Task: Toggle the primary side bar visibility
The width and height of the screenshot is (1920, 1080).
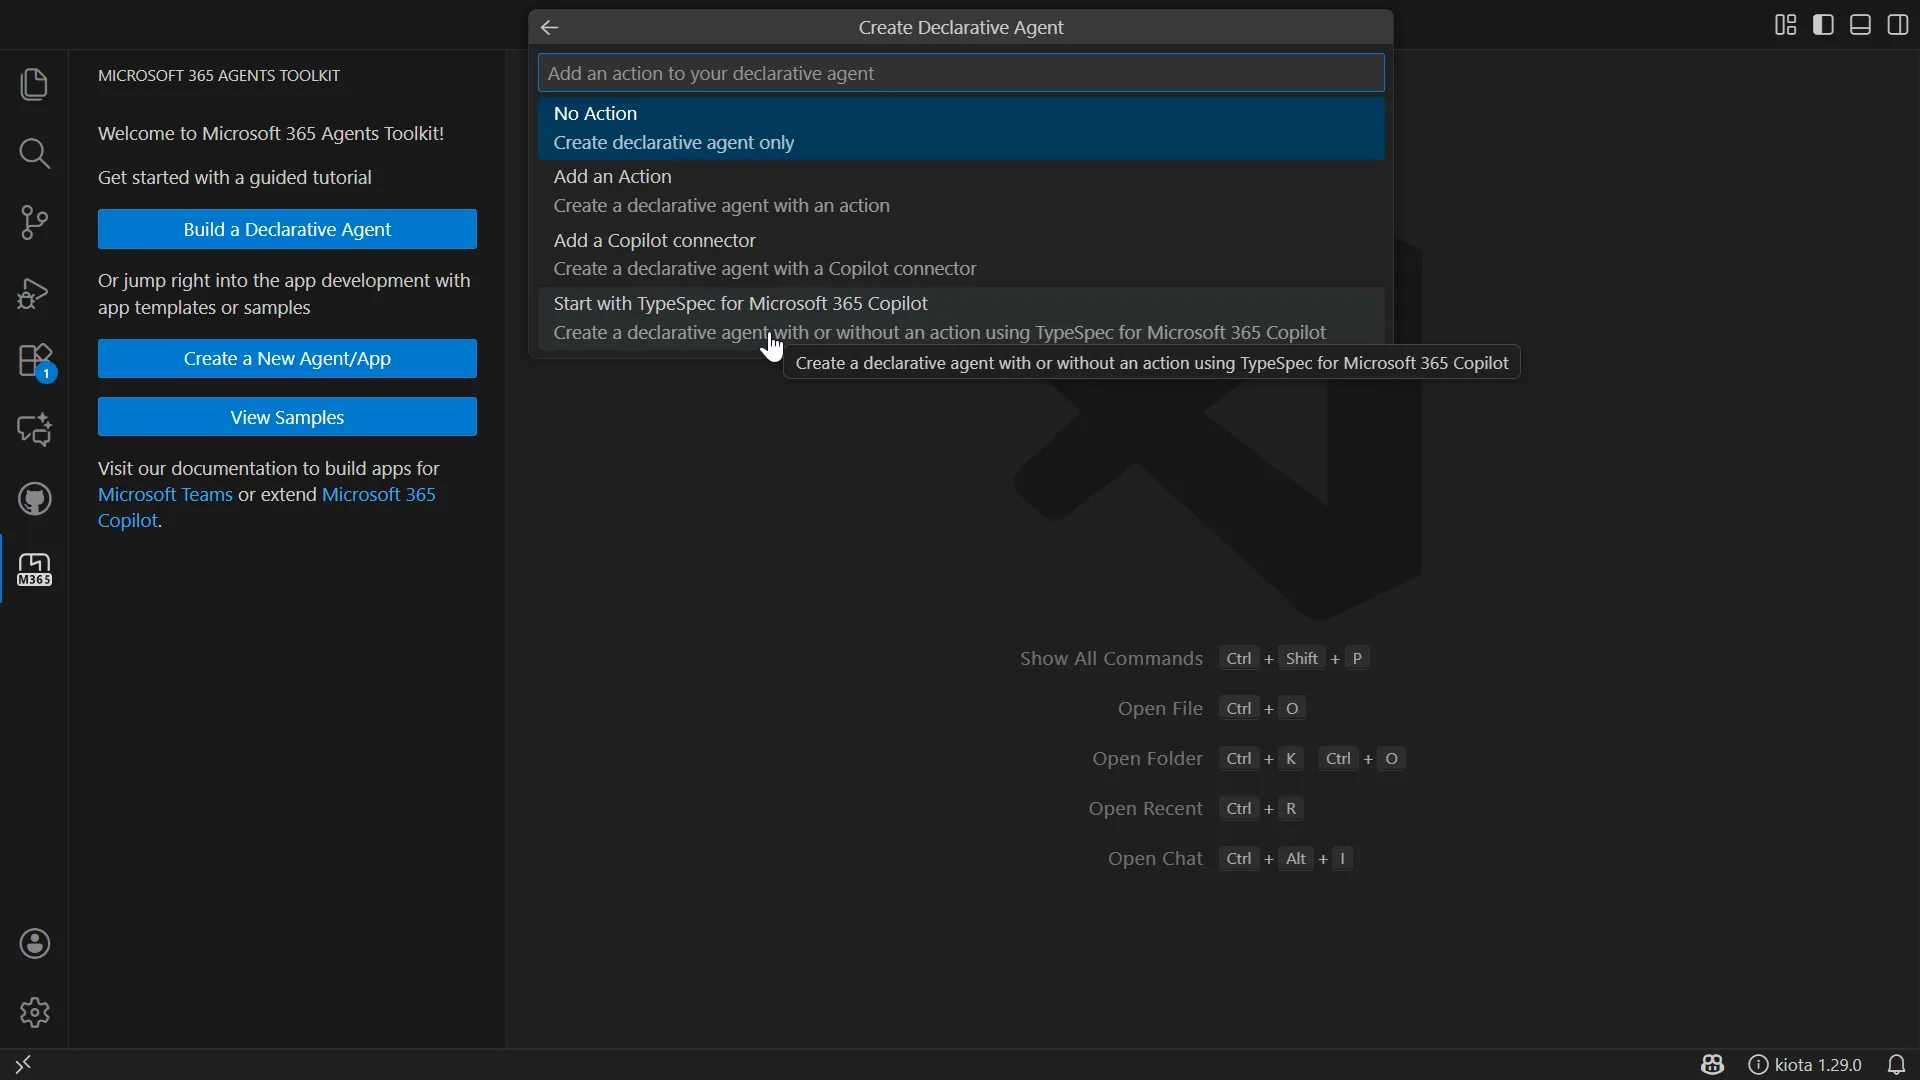Action: [x=1822, y=25]
